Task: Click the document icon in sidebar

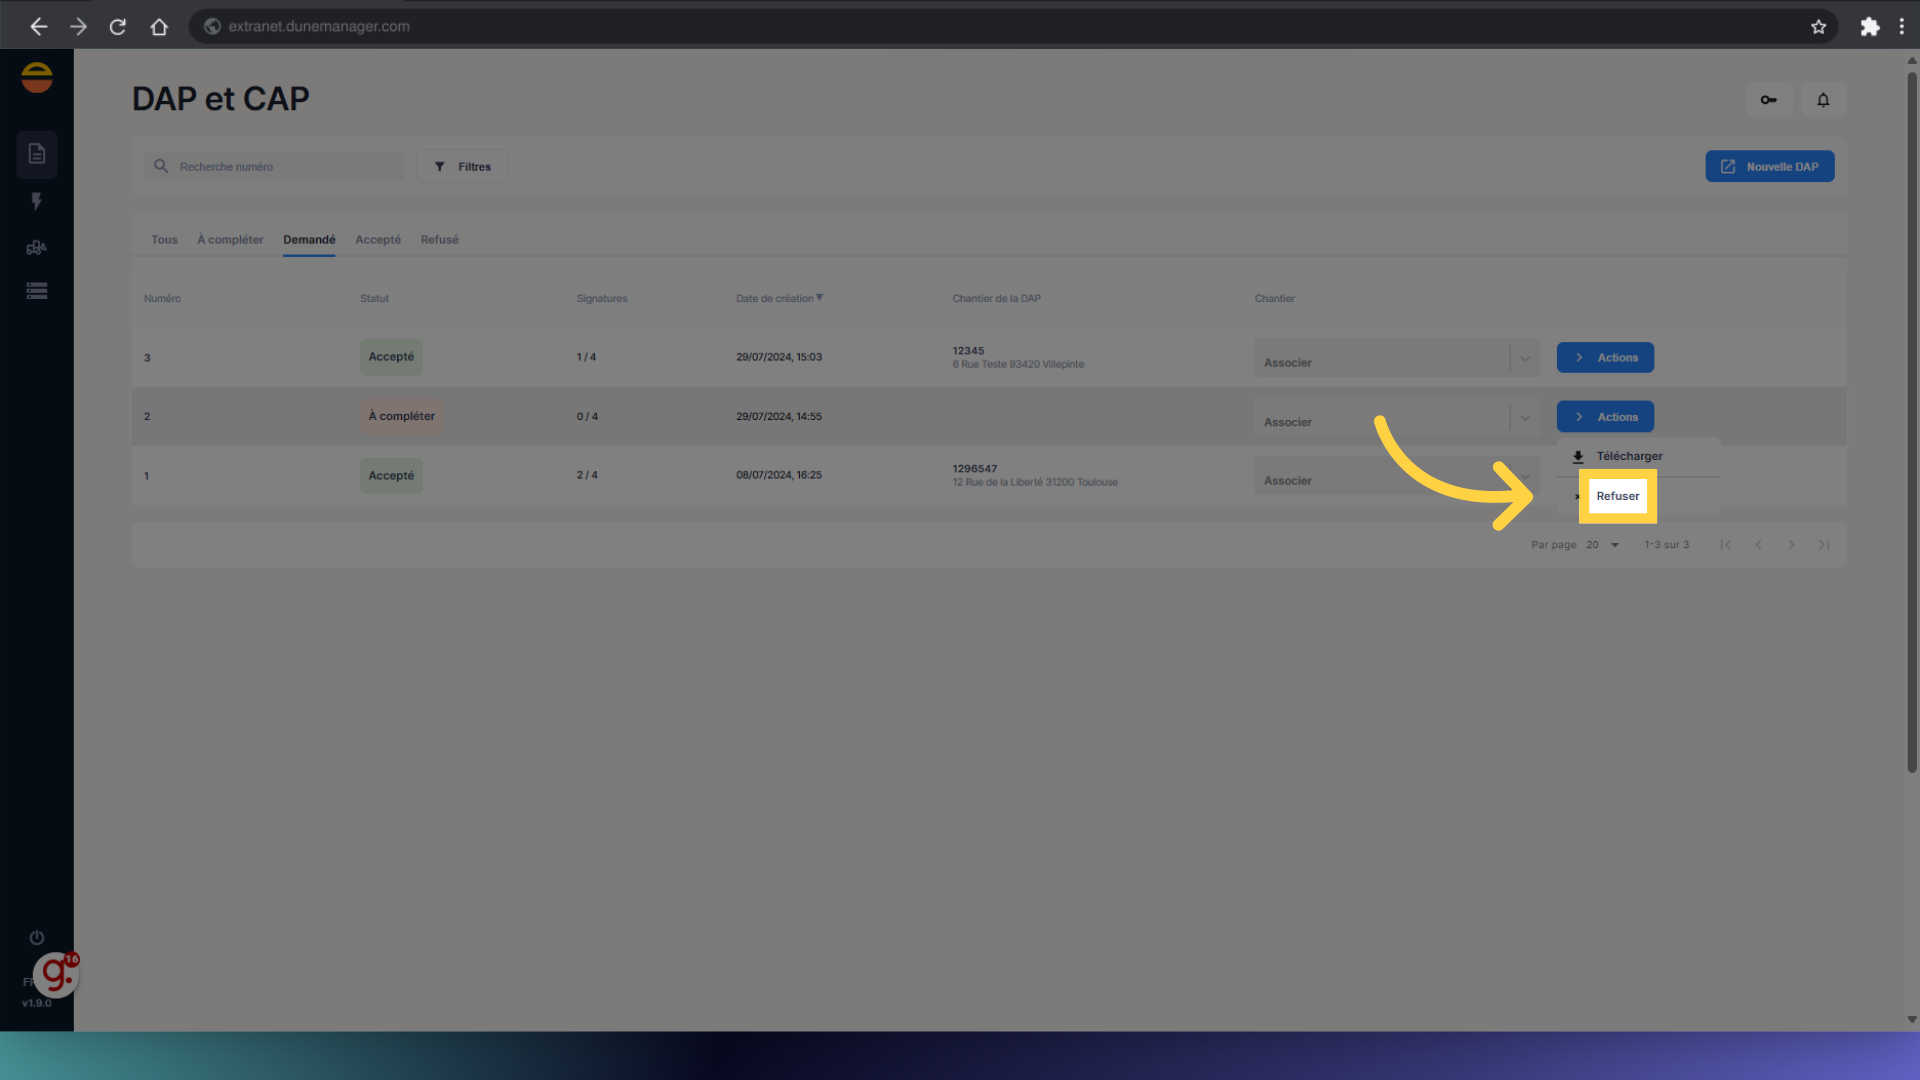Action: (37, 154)
